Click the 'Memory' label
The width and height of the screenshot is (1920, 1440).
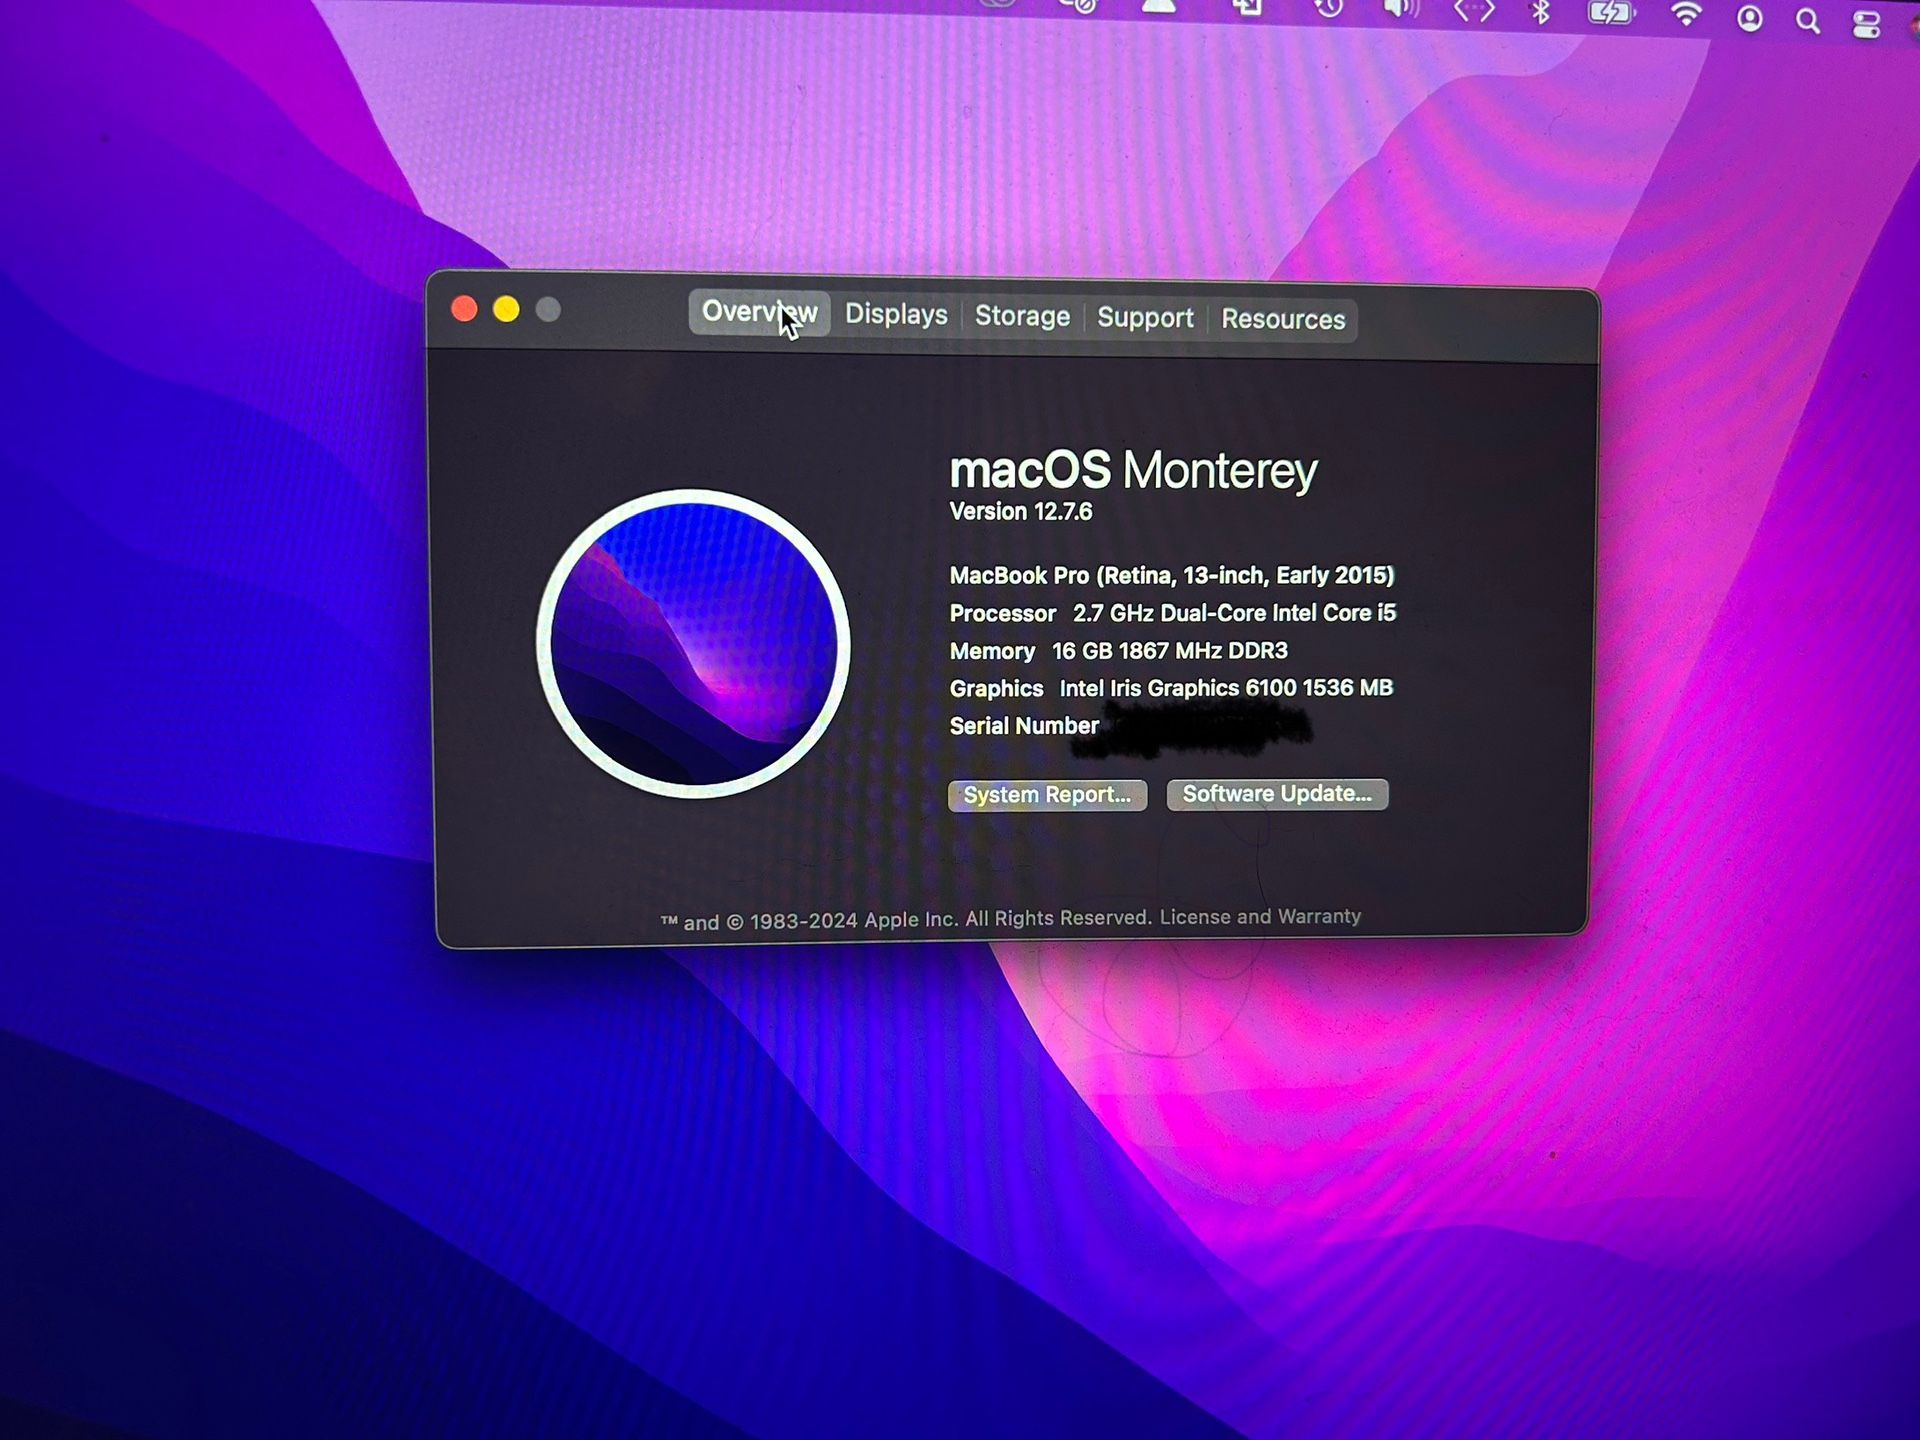tap(992, 652)
